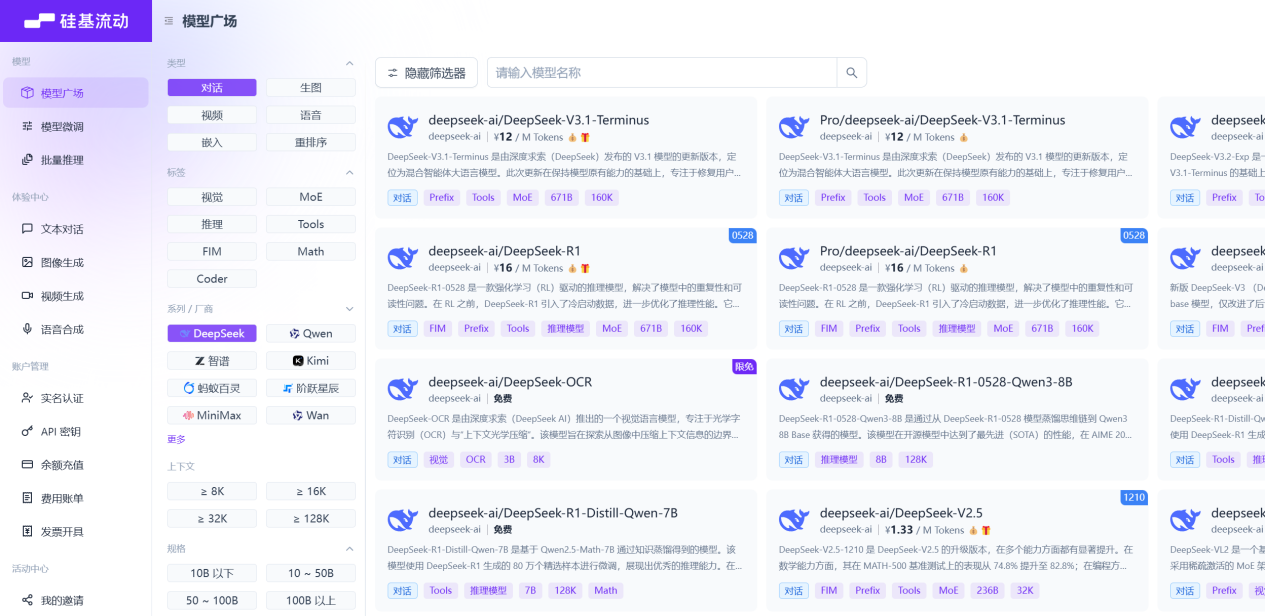Screen dimensions: 1265x616
Task: Select the 50 ~ 100B size filter
Action: 212,600
